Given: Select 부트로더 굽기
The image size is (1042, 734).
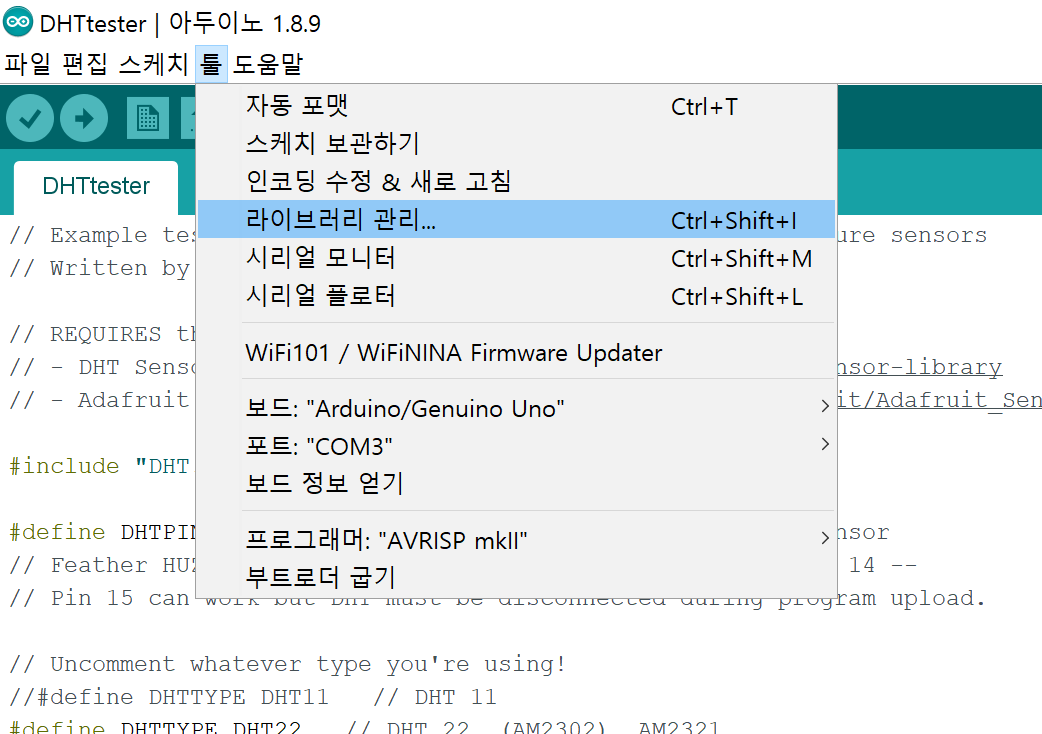Looking at the screenshot, I should [516, 577].
